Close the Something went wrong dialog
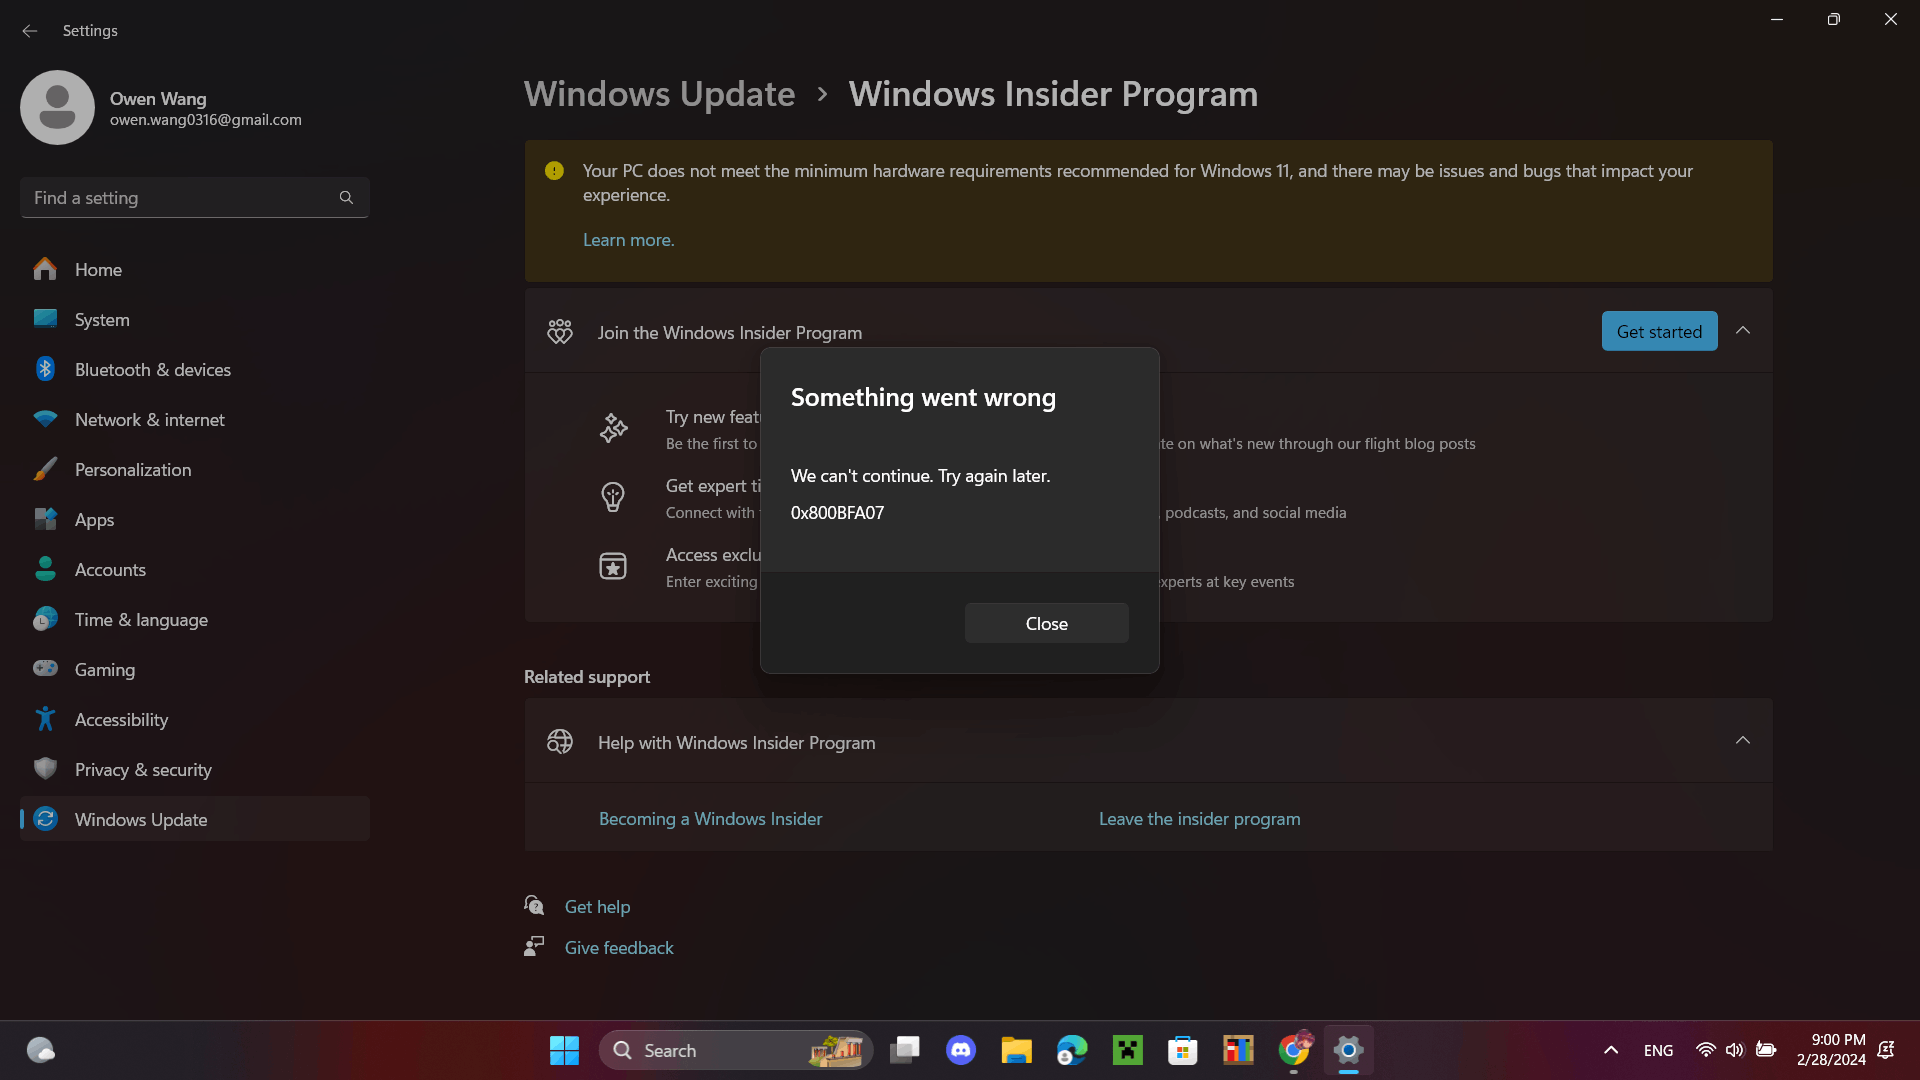The width and height of the screenshot is (1920, 1080). [x=1046, y=623]
